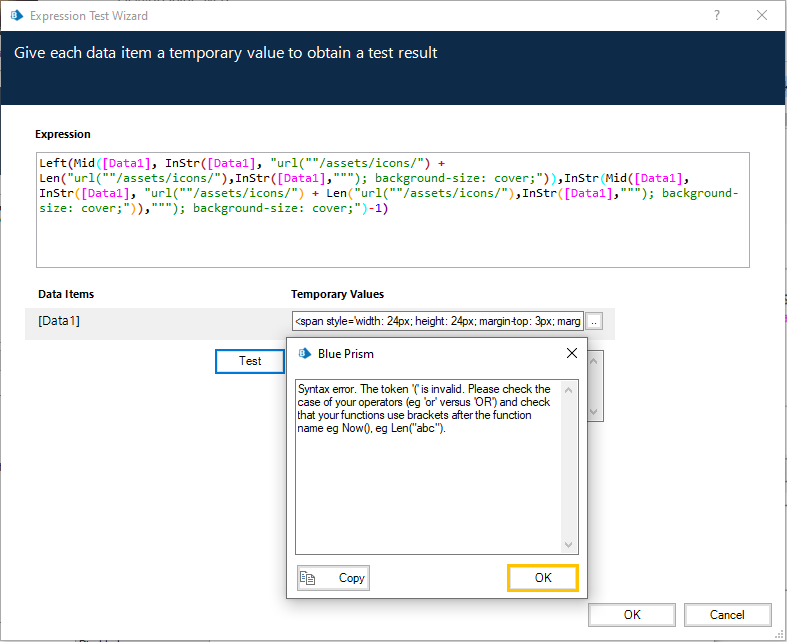Open the '..' browse button beside temporary value
This screenshot has width=787, height=642.
(594, 321)
